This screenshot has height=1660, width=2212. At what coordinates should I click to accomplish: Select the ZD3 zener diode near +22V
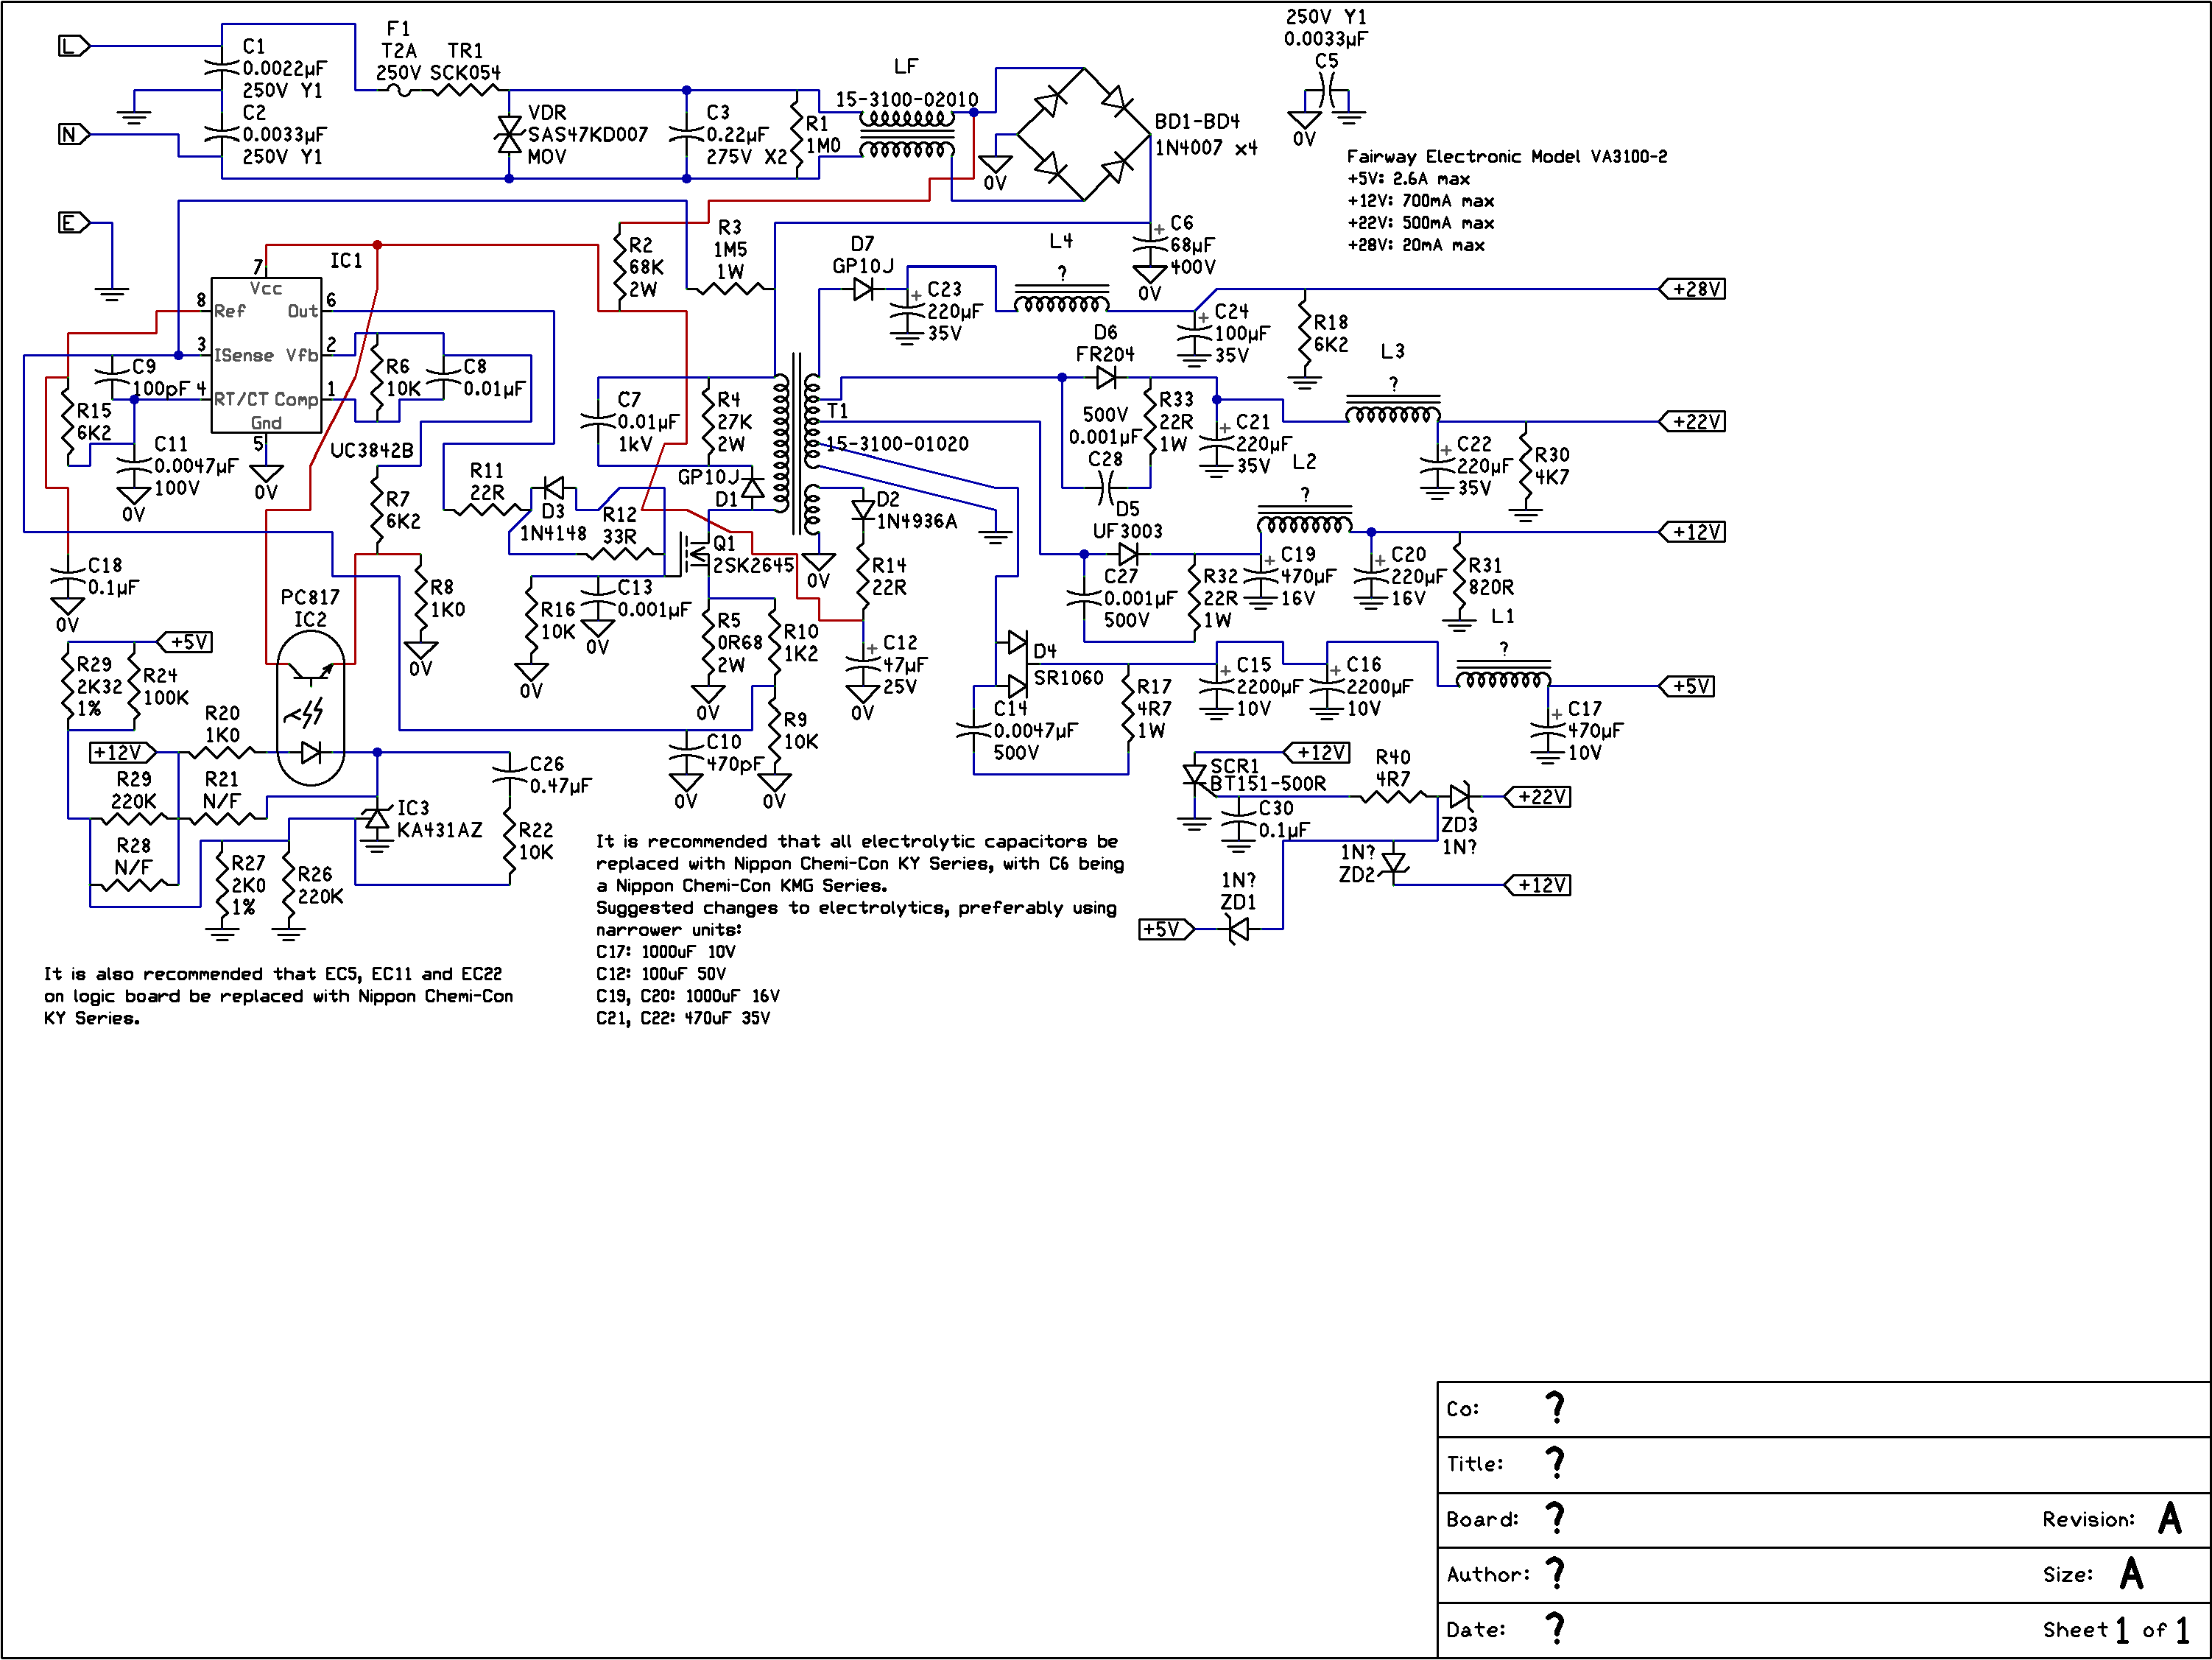pos(1460,797)
